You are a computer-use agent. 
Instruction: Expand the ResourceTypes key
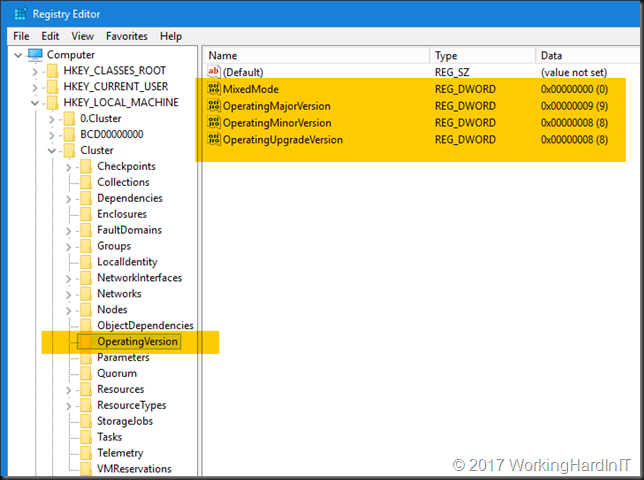click(x=69, y=406)
